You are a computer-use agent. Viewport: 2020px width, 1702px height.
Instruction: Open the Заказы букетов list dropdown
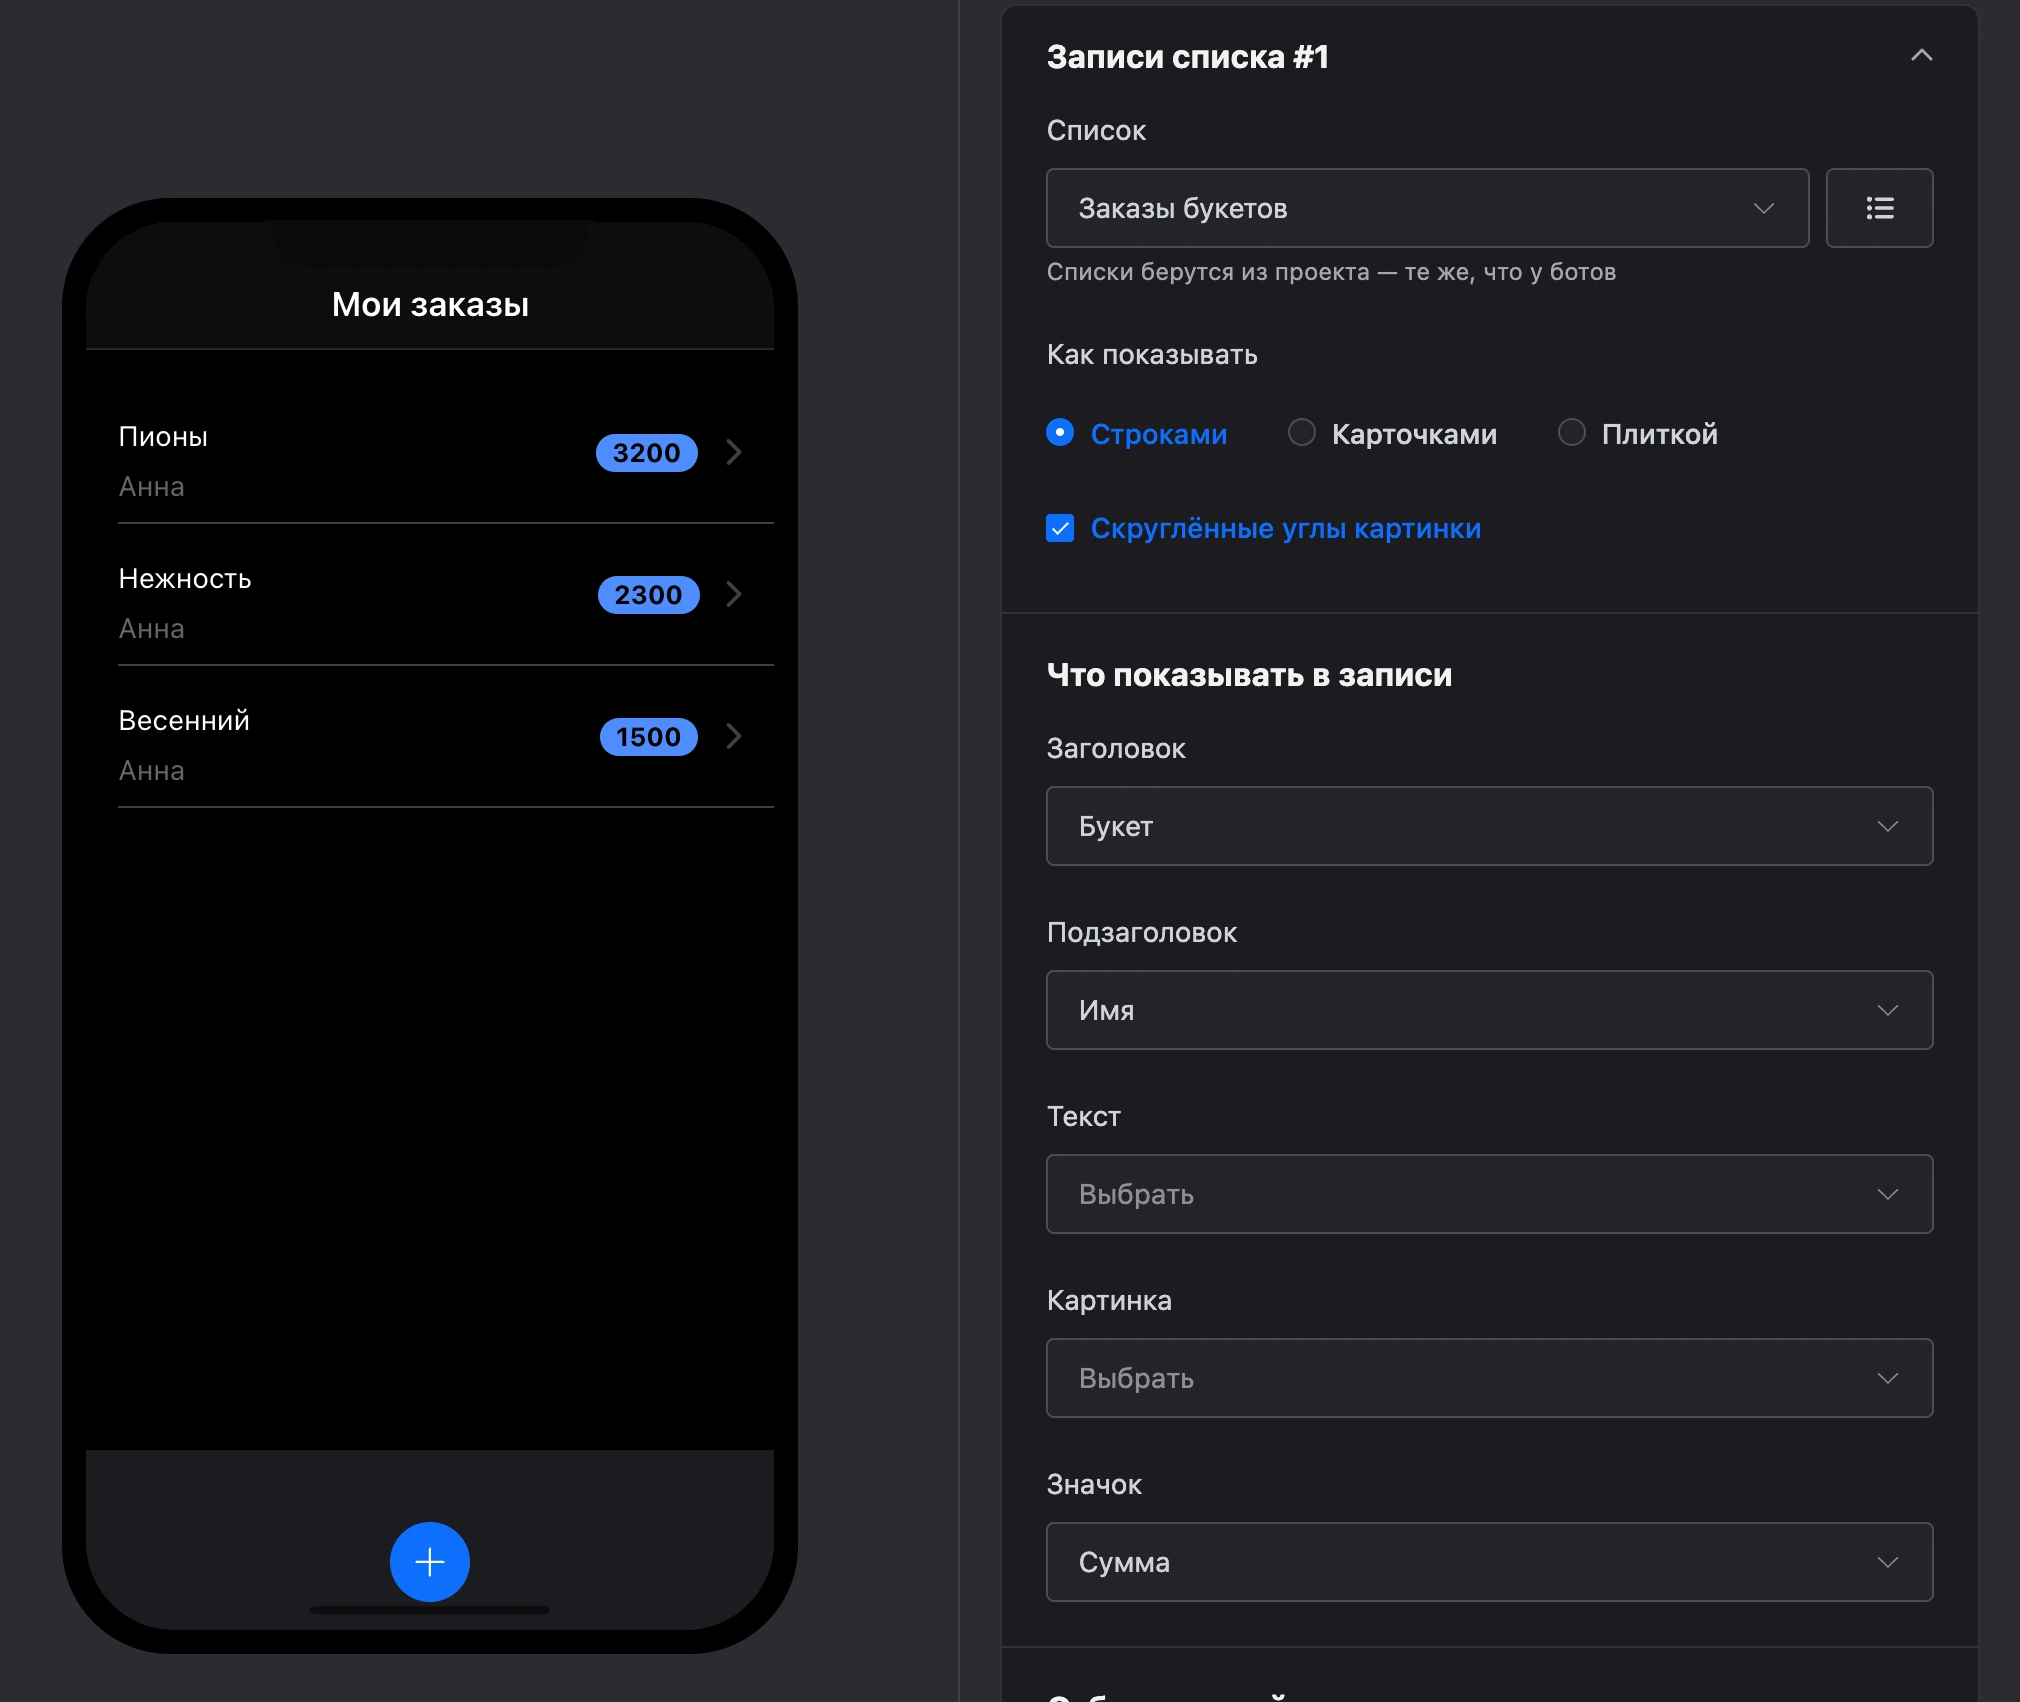pyautogui.click(x=1427, y=208)
